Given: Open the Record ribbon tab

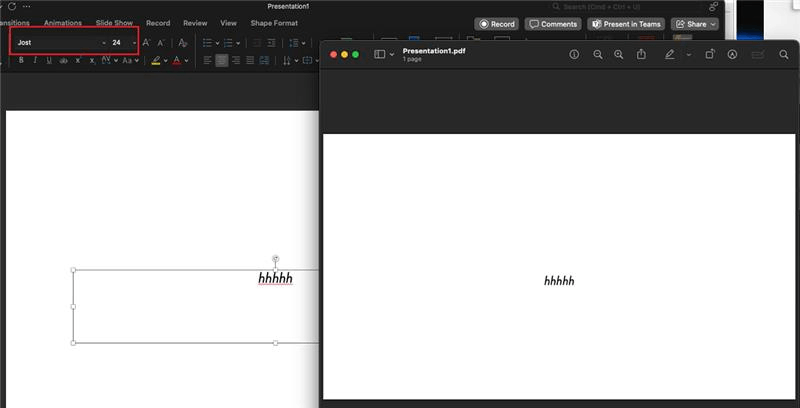Looking at the screenshot, I should pos(158,23).
